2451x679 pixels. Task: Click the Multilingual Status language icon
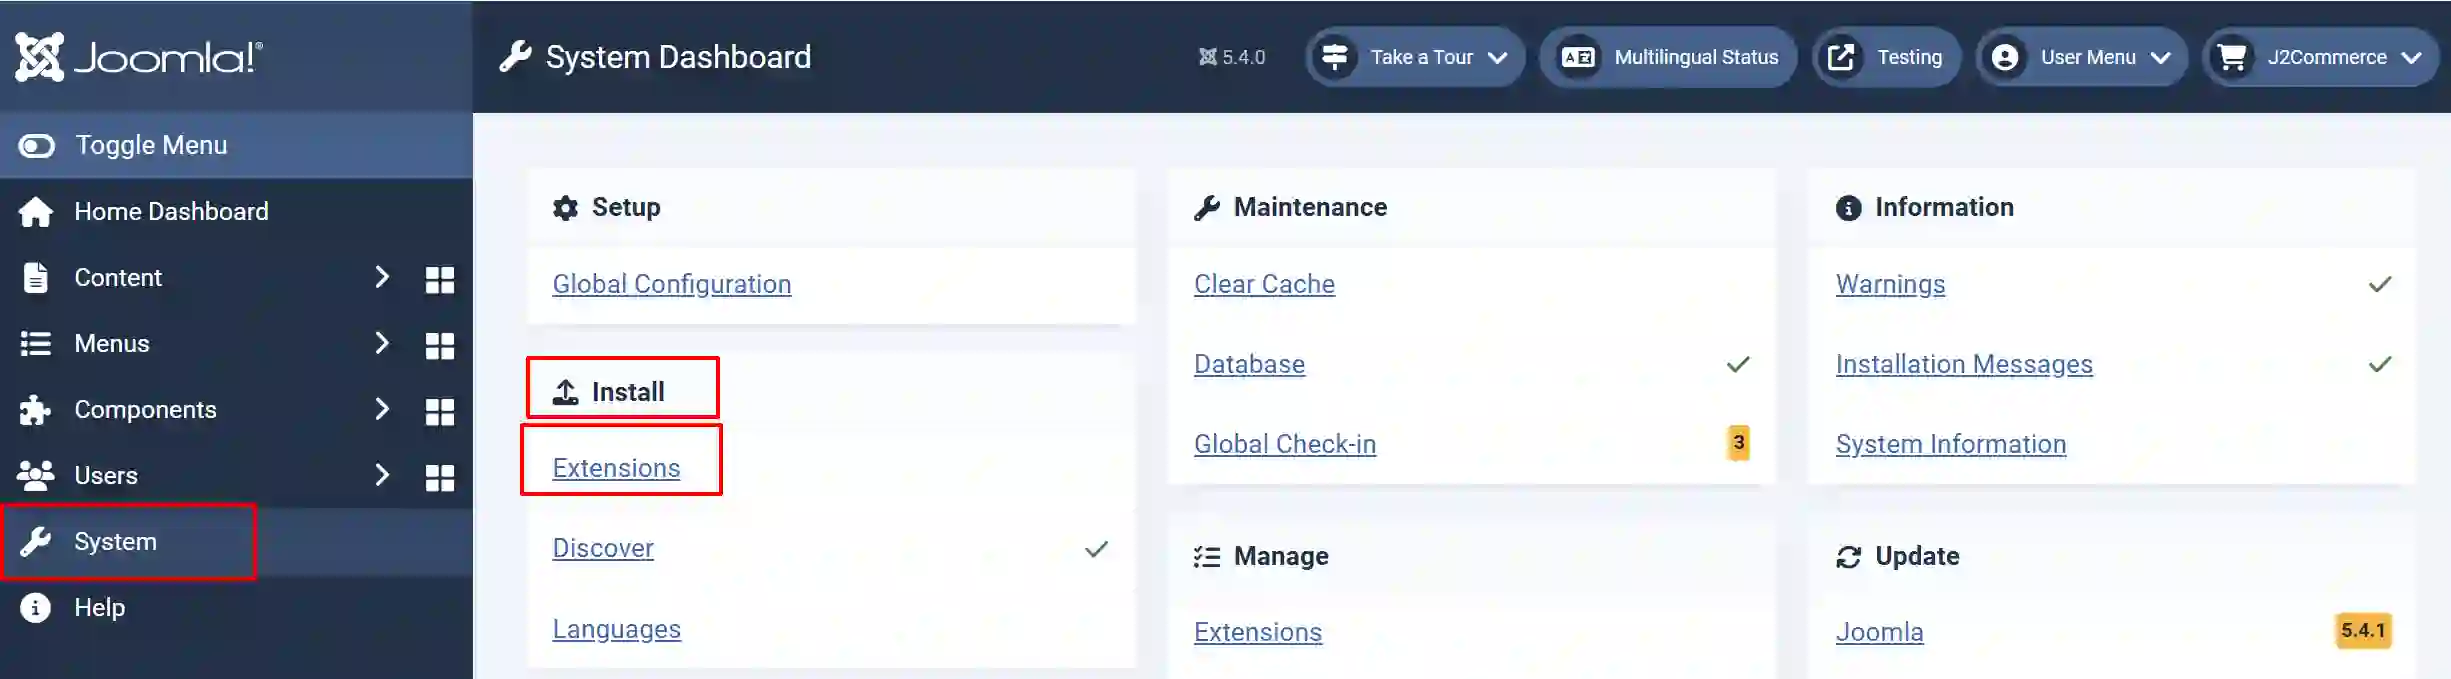point(1578,57)
